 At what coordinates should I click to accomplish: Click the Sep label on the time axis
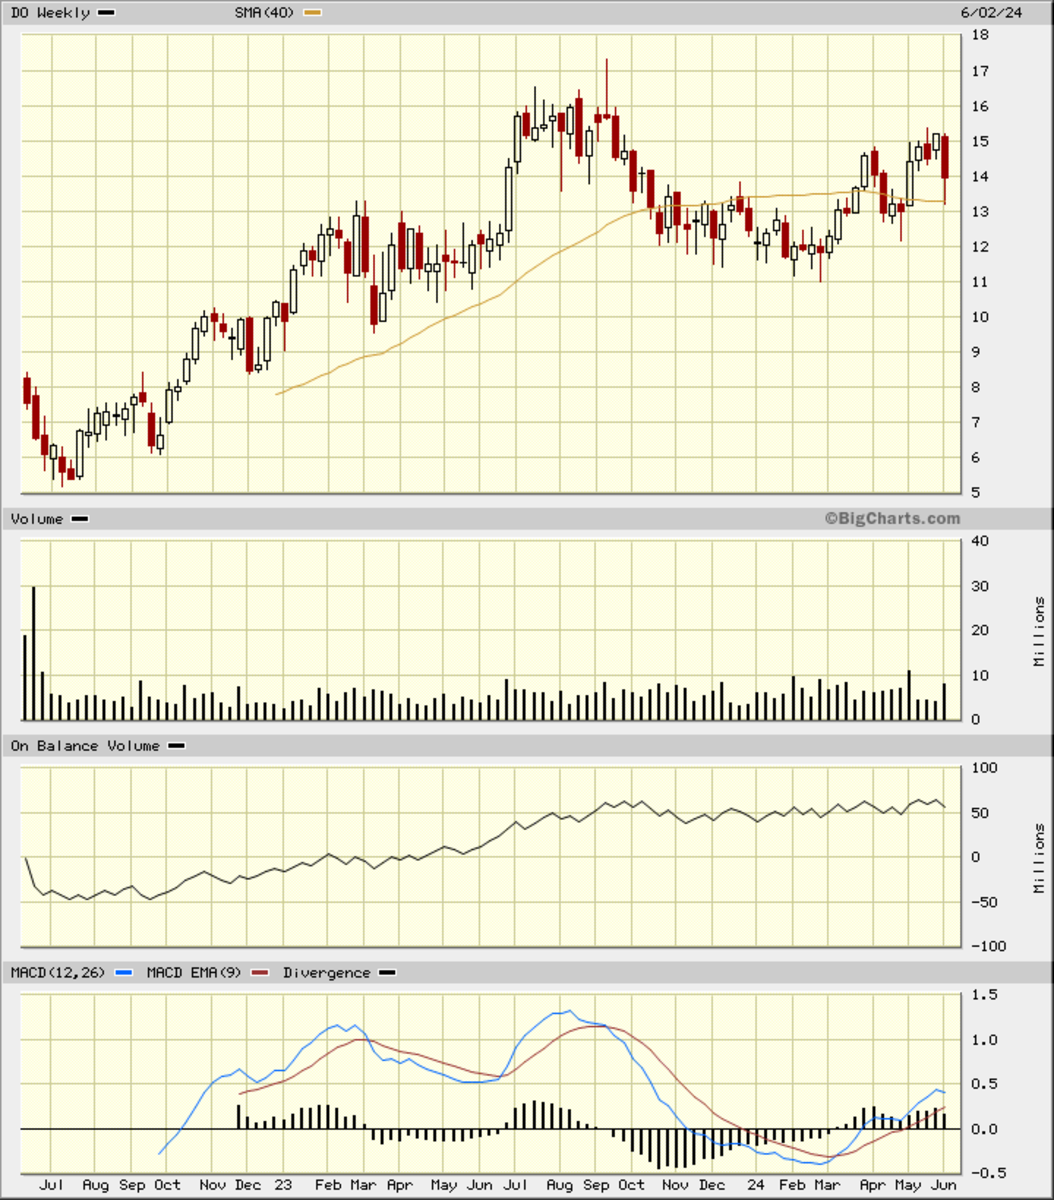click(132, 1185)
